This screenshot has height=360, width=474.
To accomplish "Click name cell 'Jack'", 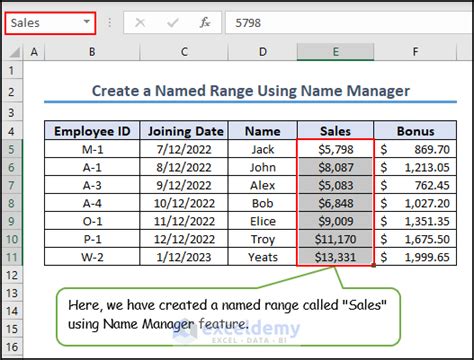I will (x=263, y=149).
